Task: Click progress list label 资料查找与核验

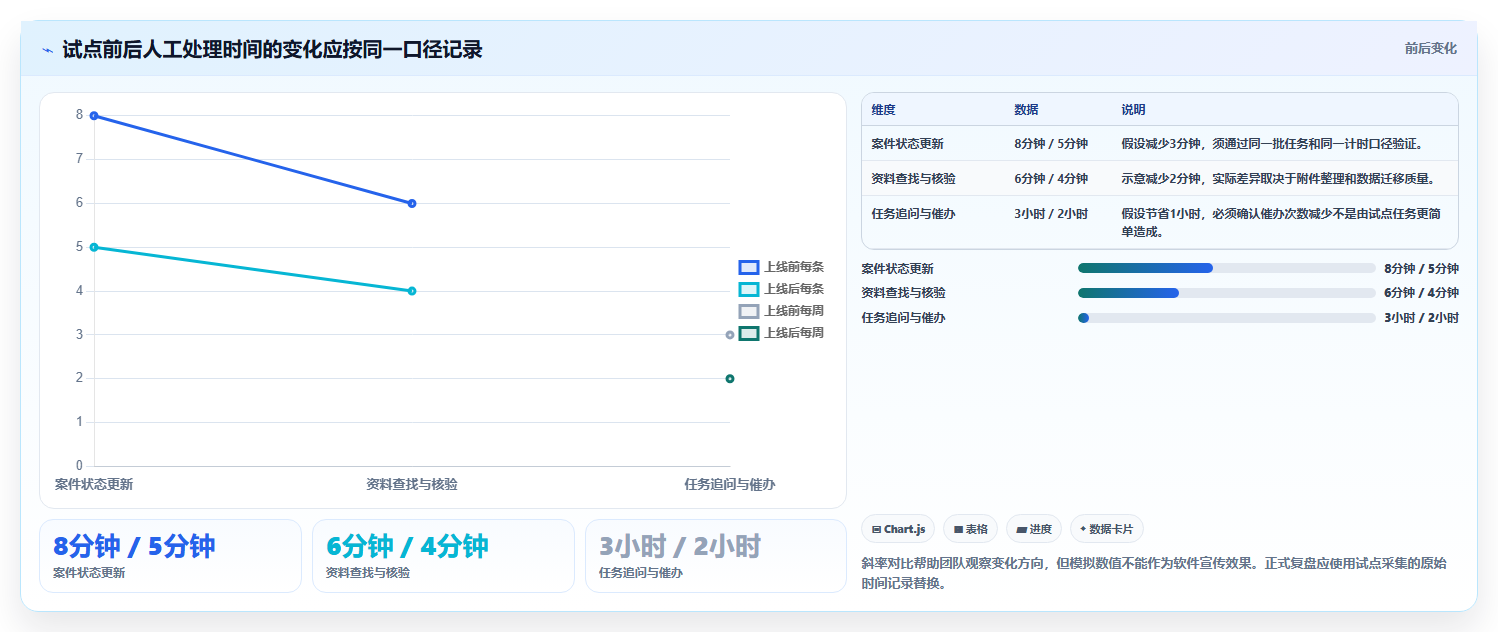Action: (x=904, y=293)
